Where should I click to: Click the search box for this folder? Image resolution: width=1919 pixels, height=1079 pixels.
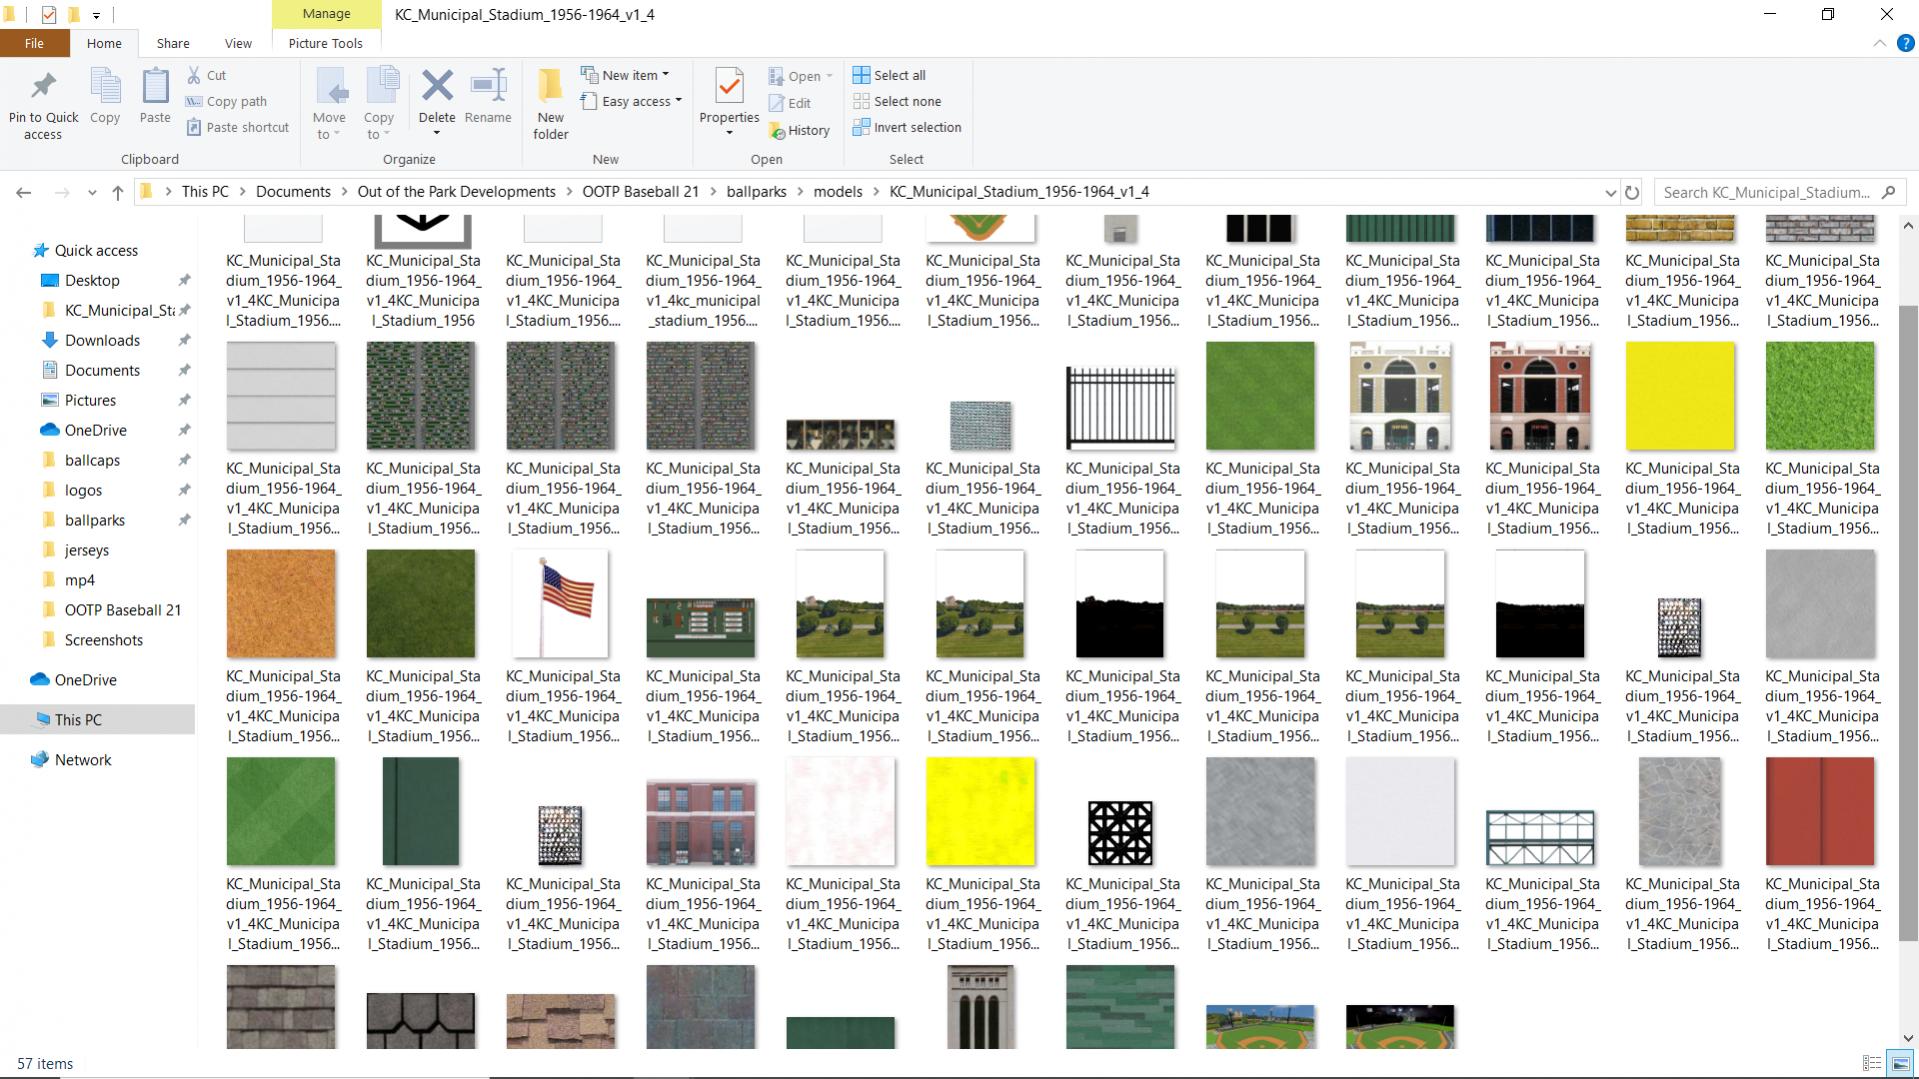pos(1766,192)
